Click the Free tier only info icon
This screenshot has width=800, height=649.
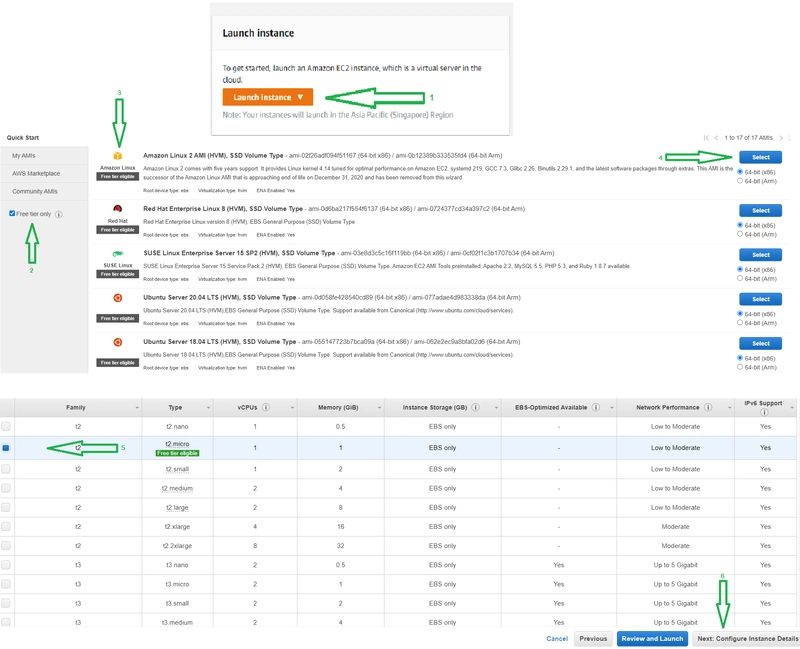(59, 214)
